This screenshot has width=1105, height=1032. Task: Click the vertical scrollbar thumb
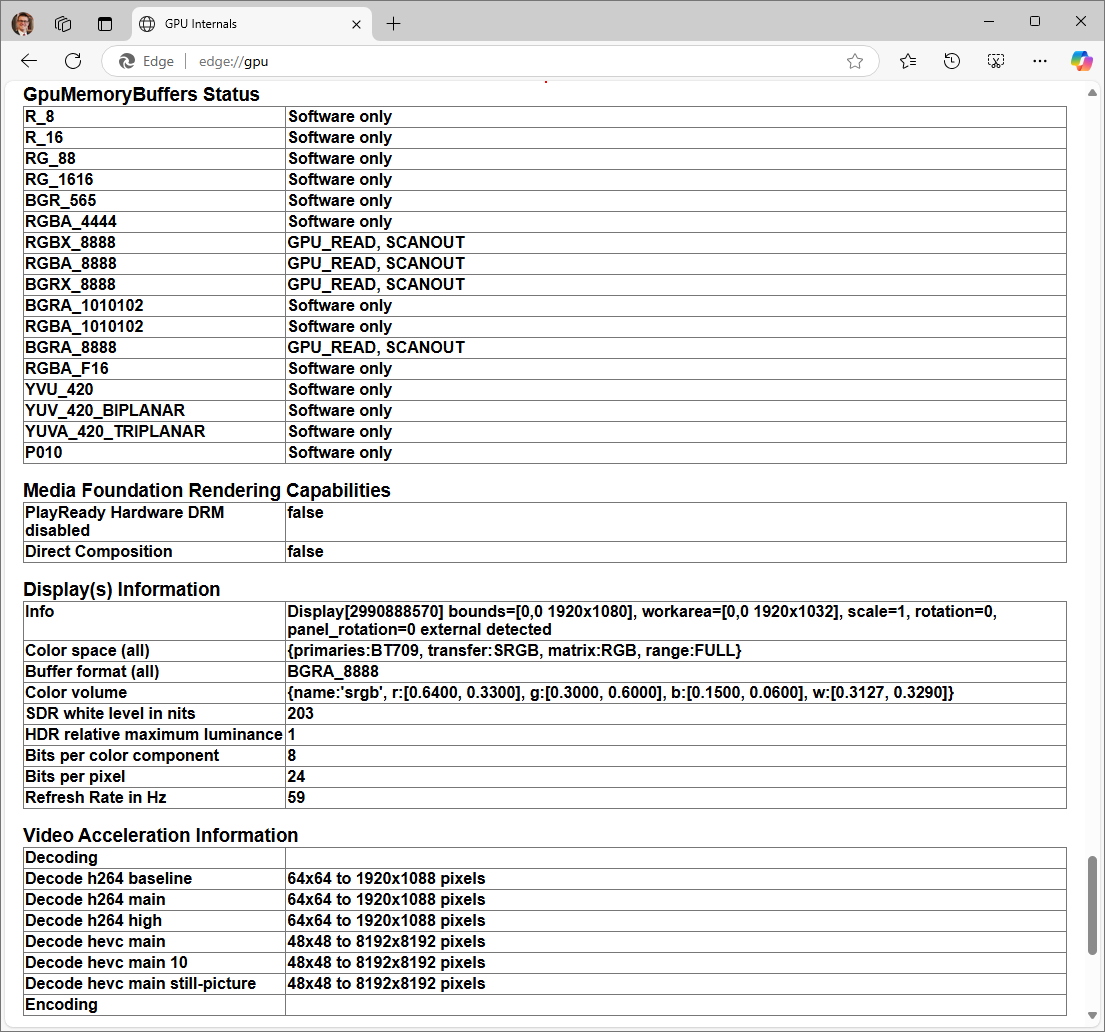point(1092,905)
